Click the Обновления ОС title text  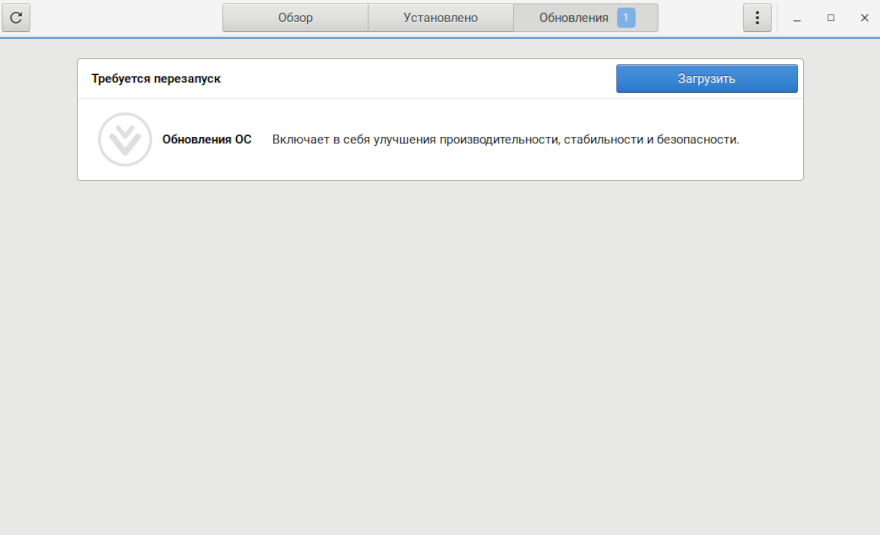(207, 140)
